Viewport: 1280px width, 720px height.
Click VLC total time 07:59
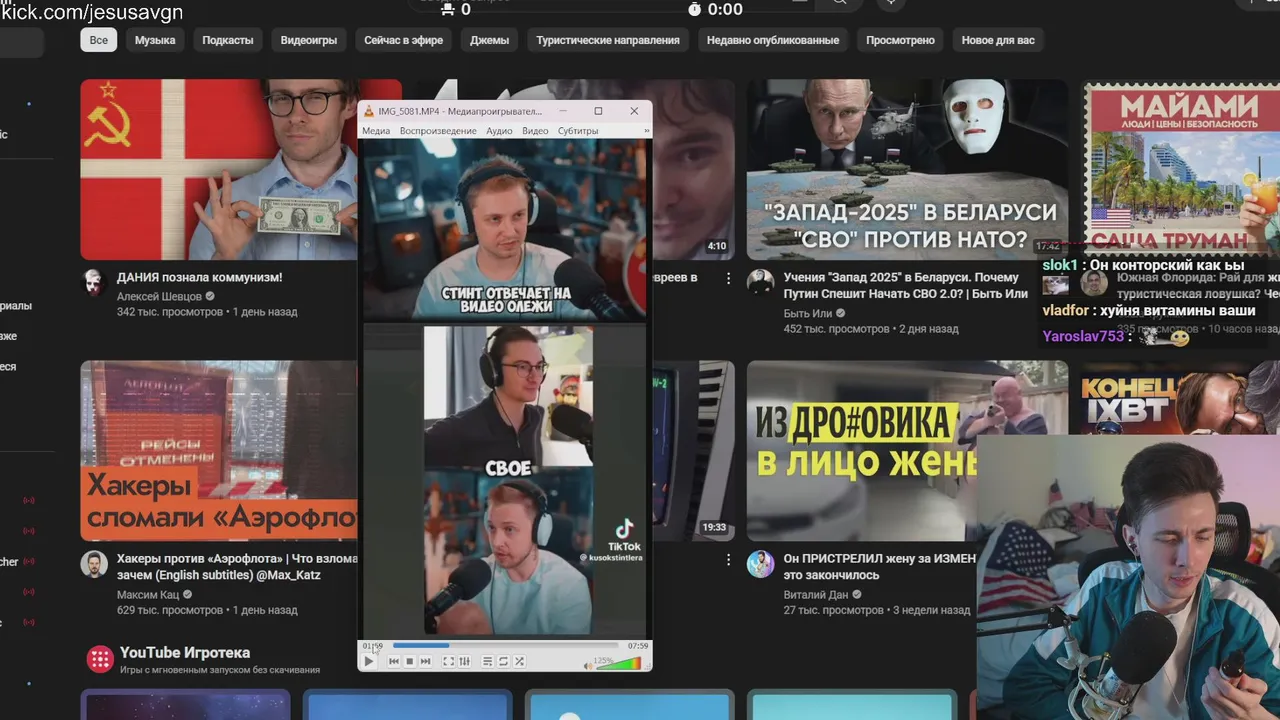pos(638,646)
